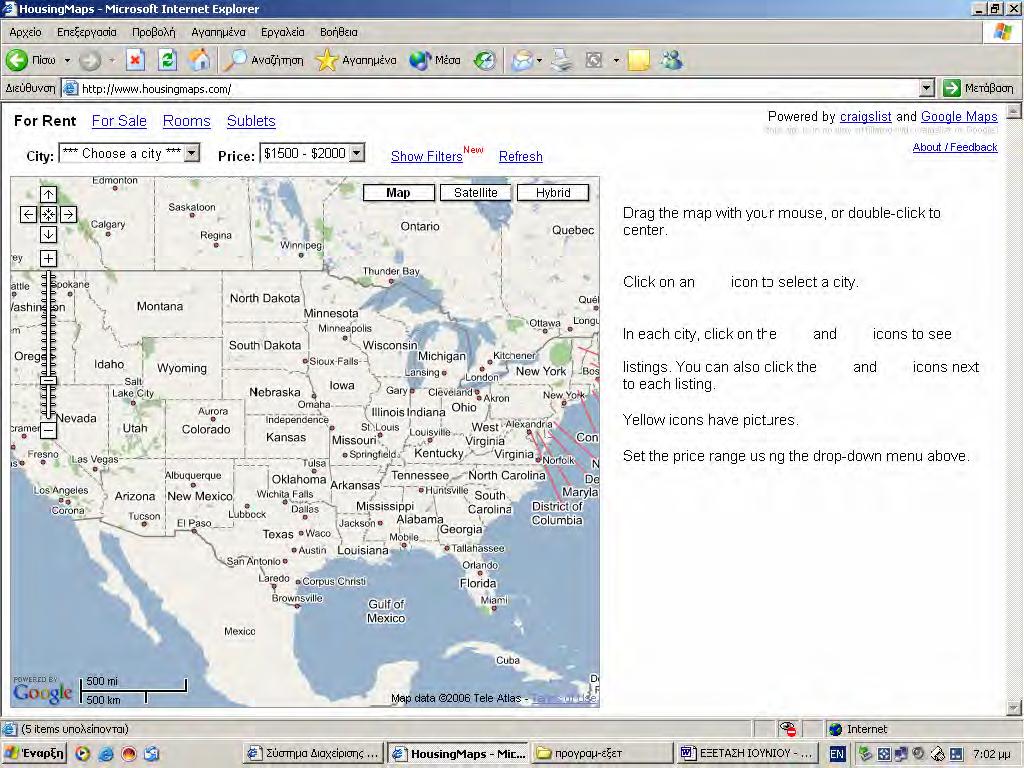Open the Εργαλεία menu
1024x768 pixels.
(x=283, y=32)
